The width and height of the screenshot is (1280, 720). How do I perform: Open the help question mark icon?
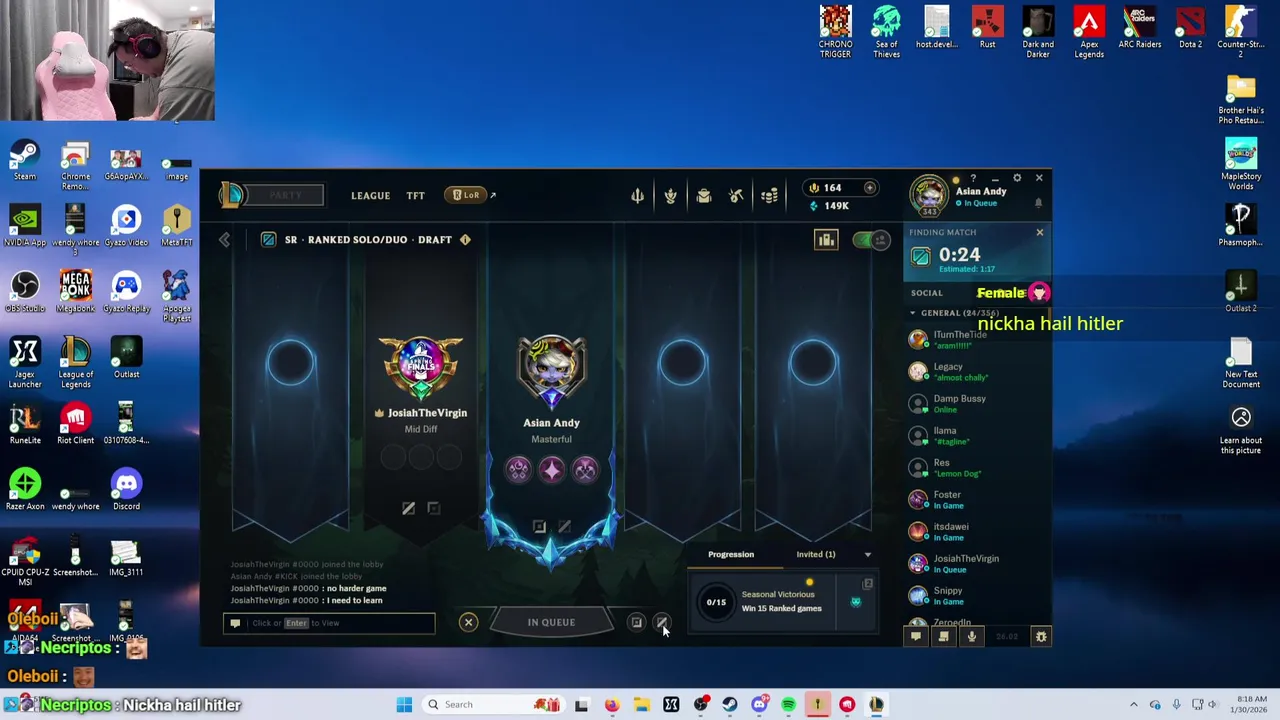973,178
